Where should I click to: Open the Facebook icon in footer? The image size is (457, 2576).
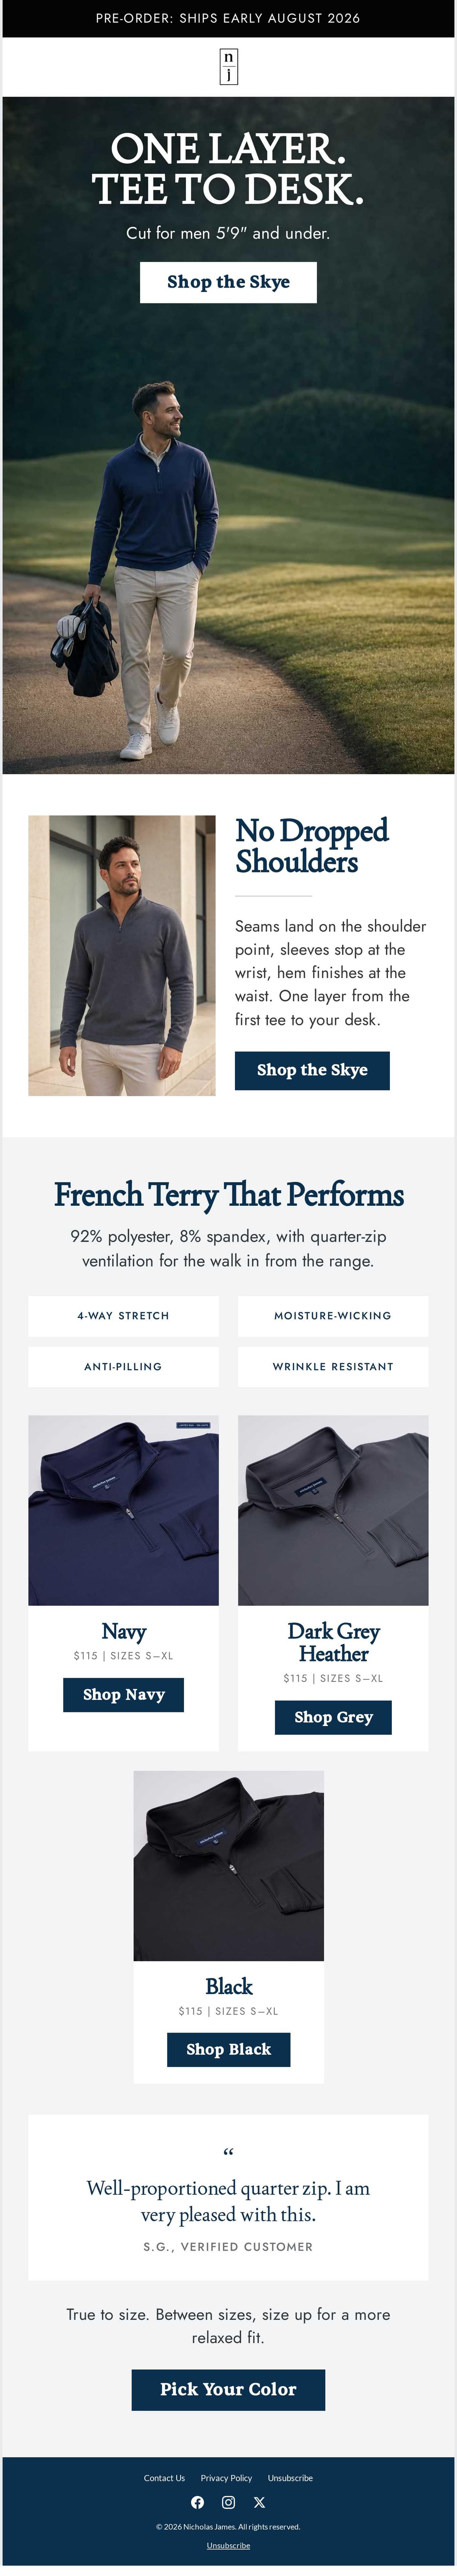point(197,2502)
